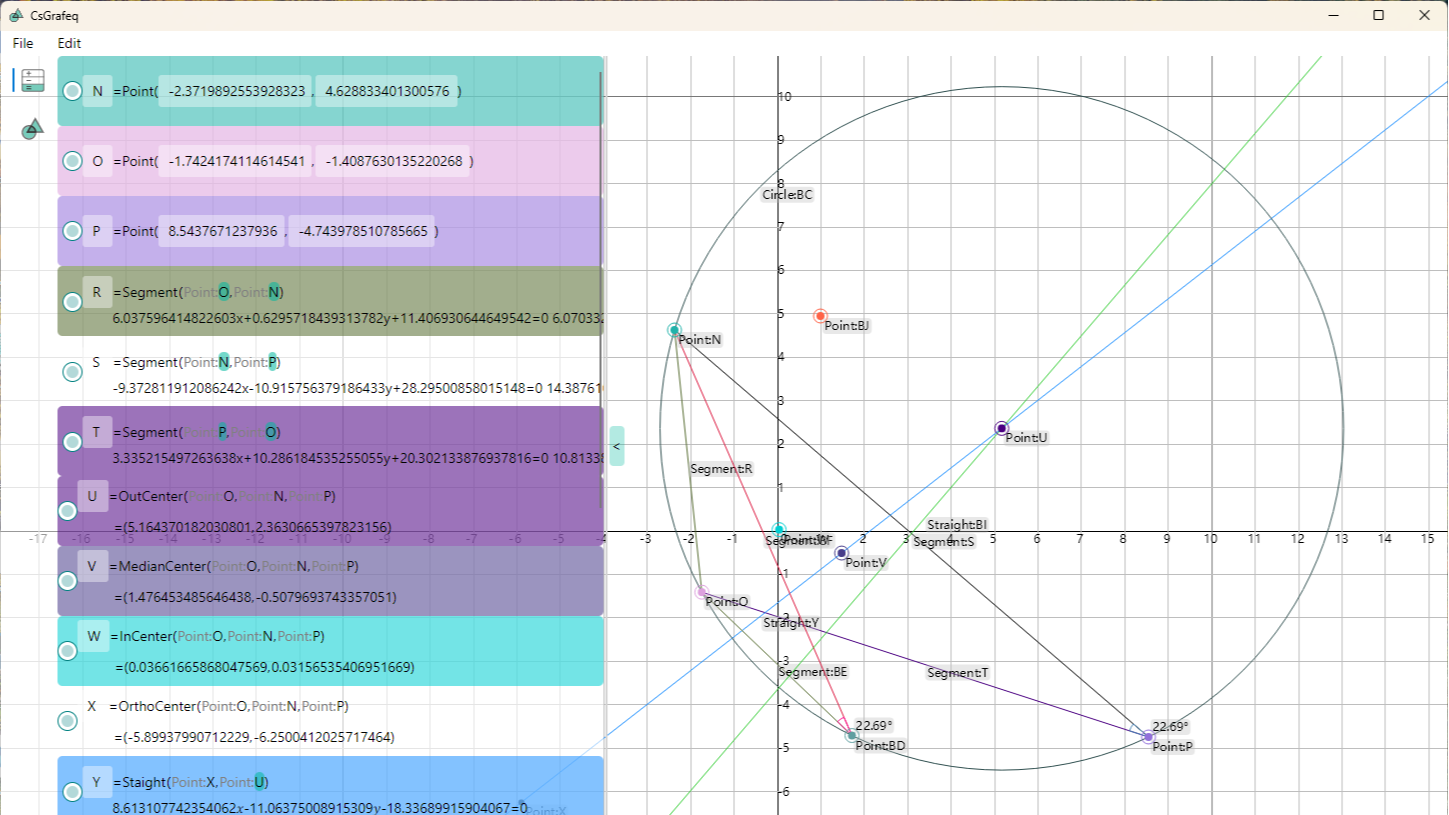Click the Straight:Y label on graph

coord(791,623)
